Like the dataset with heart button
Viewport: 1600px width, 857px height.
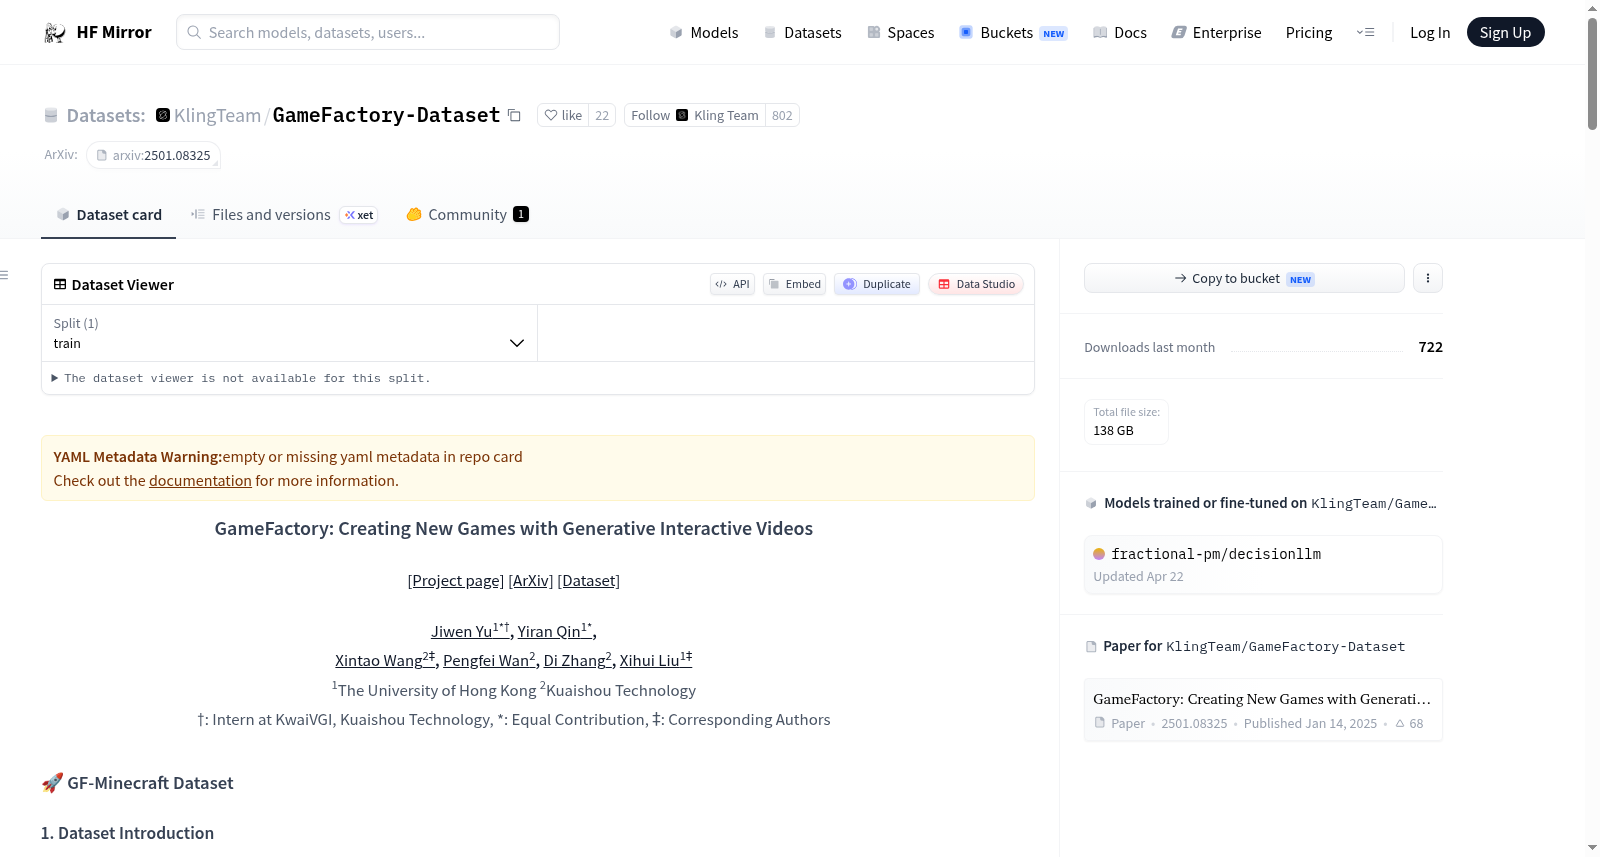(563, 115)
